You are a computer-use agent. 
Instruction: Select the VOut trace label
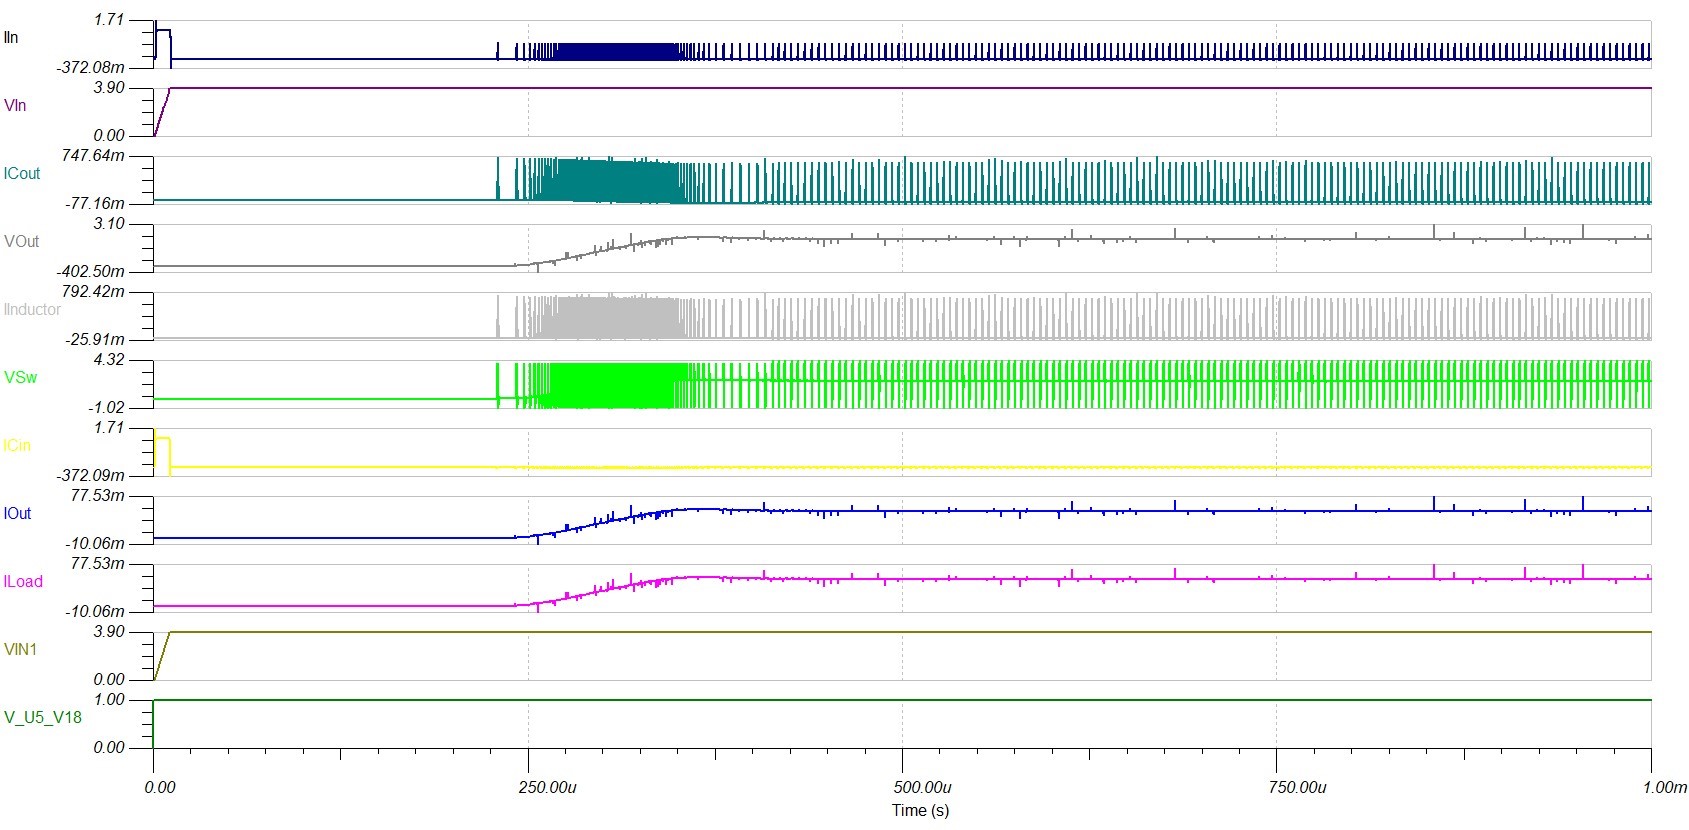click(21, 242)
